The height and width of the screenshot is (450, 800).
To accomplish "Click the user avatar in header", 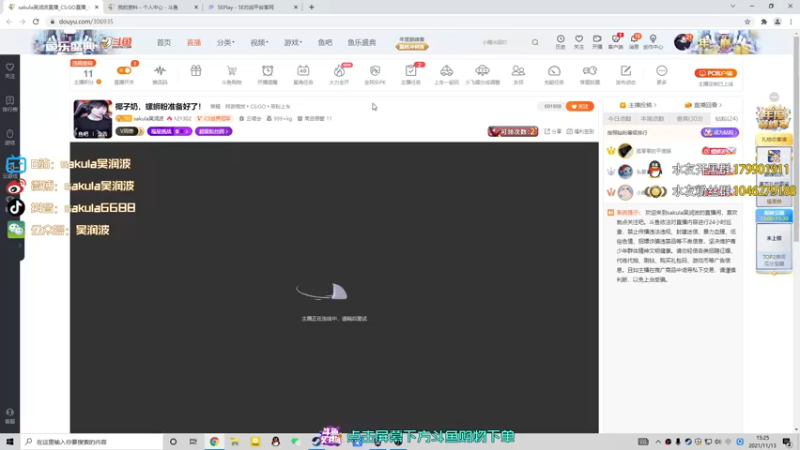I will 683,42.
